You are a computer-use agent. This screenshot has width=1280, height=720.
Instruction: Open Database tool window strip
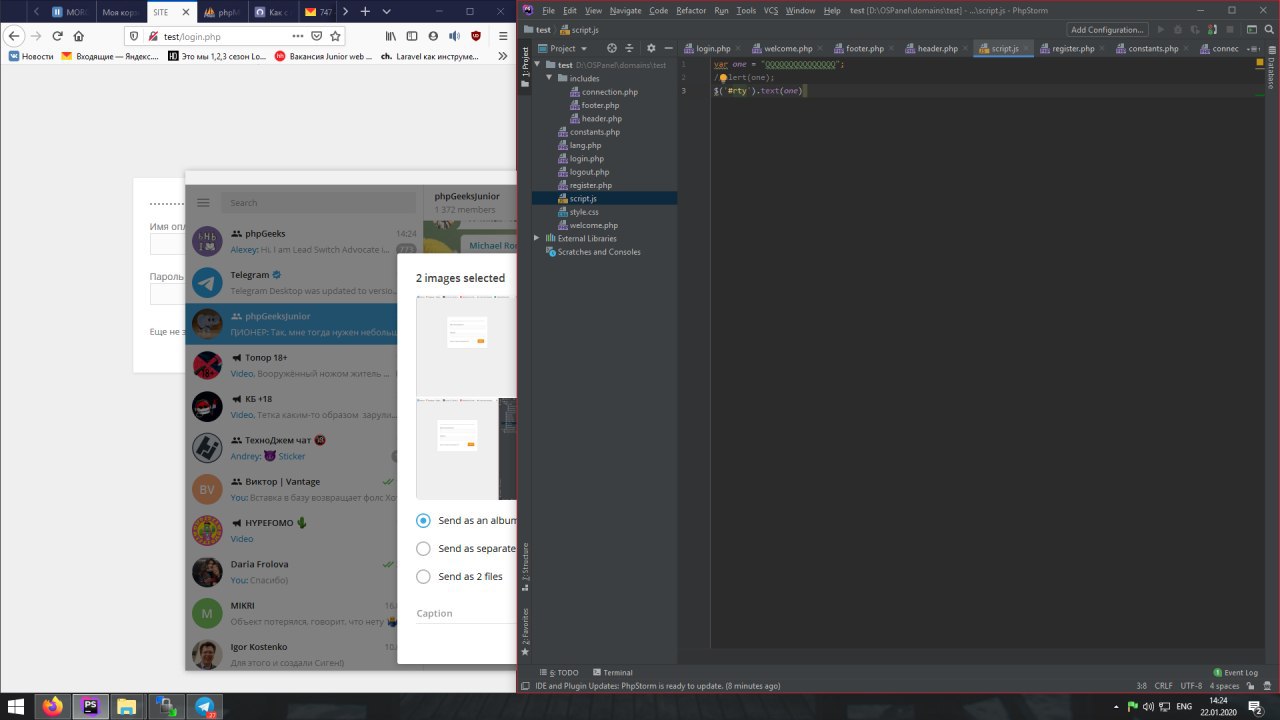pos(1272,66)
